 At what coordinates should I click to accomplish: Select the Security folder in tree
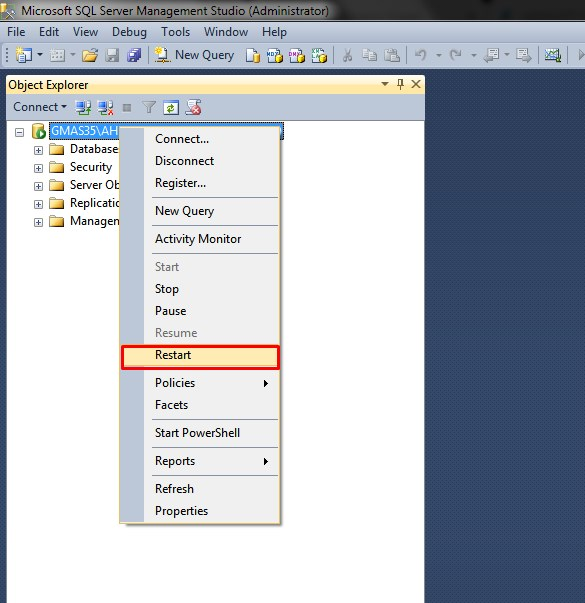91,167
